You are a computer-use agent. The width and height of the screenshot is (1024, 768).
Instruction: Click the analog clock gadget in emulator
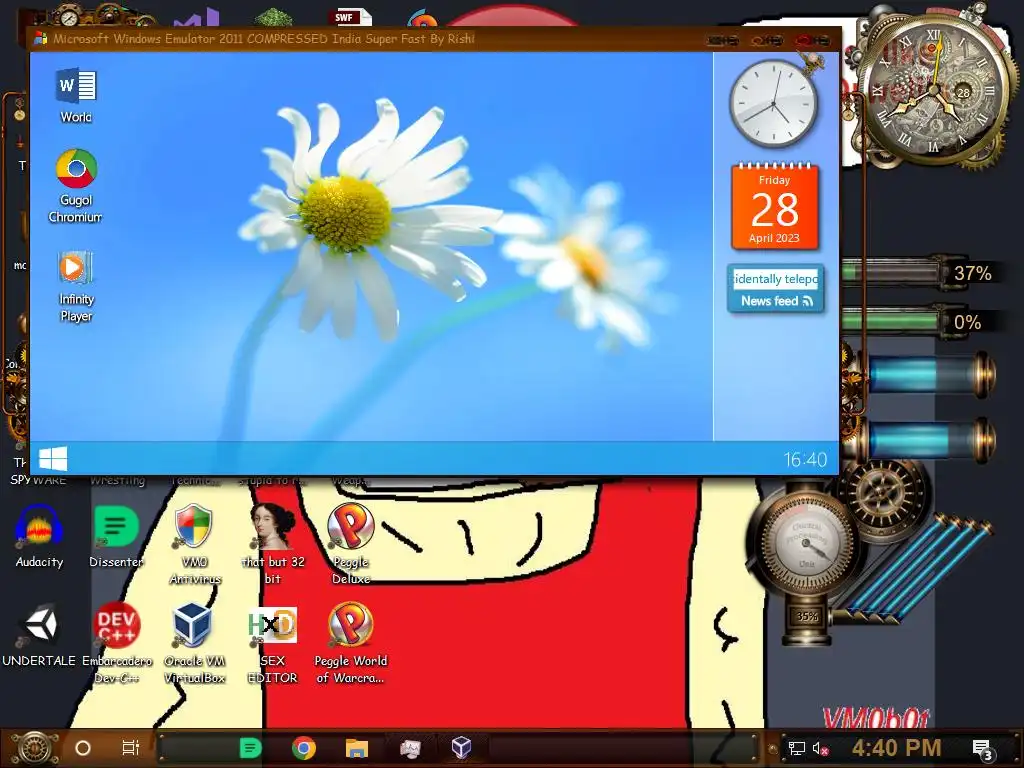(773, 103)
